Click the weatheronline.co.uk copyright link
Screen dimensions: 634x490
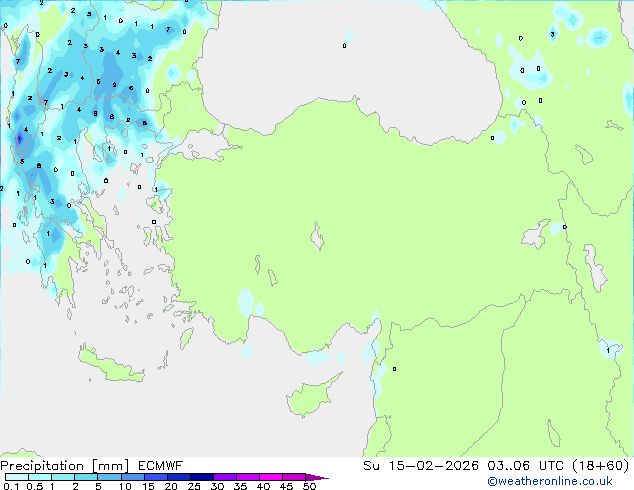pos(550,481)
